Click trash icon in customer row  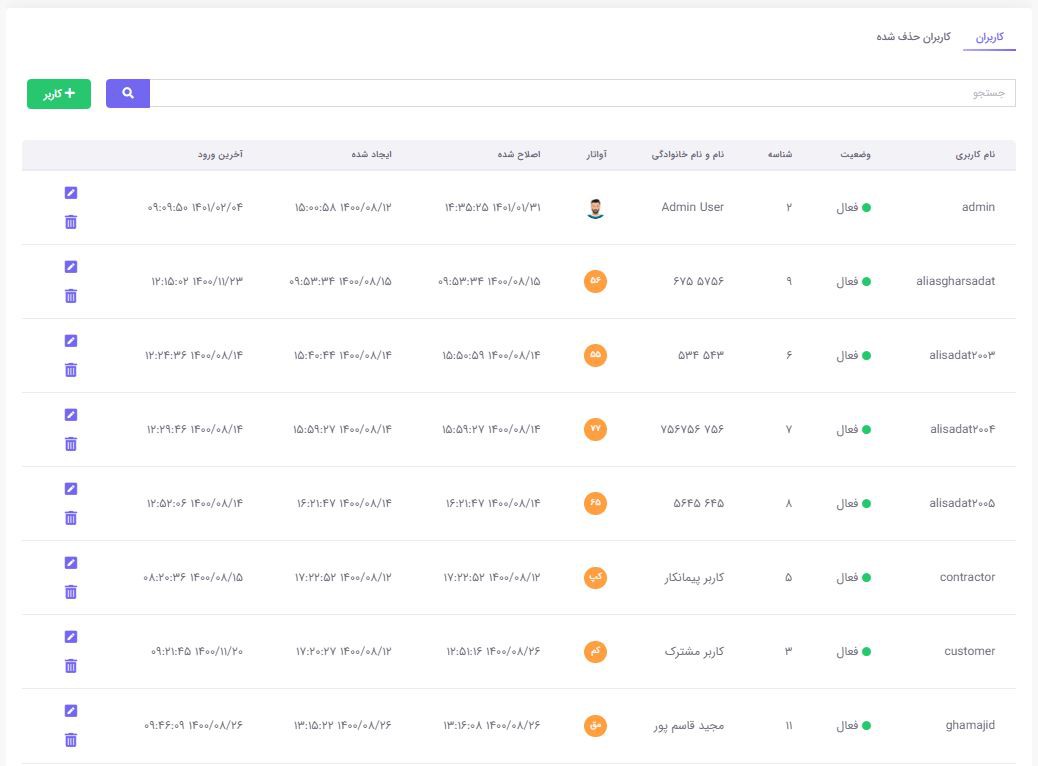point(70,666)
